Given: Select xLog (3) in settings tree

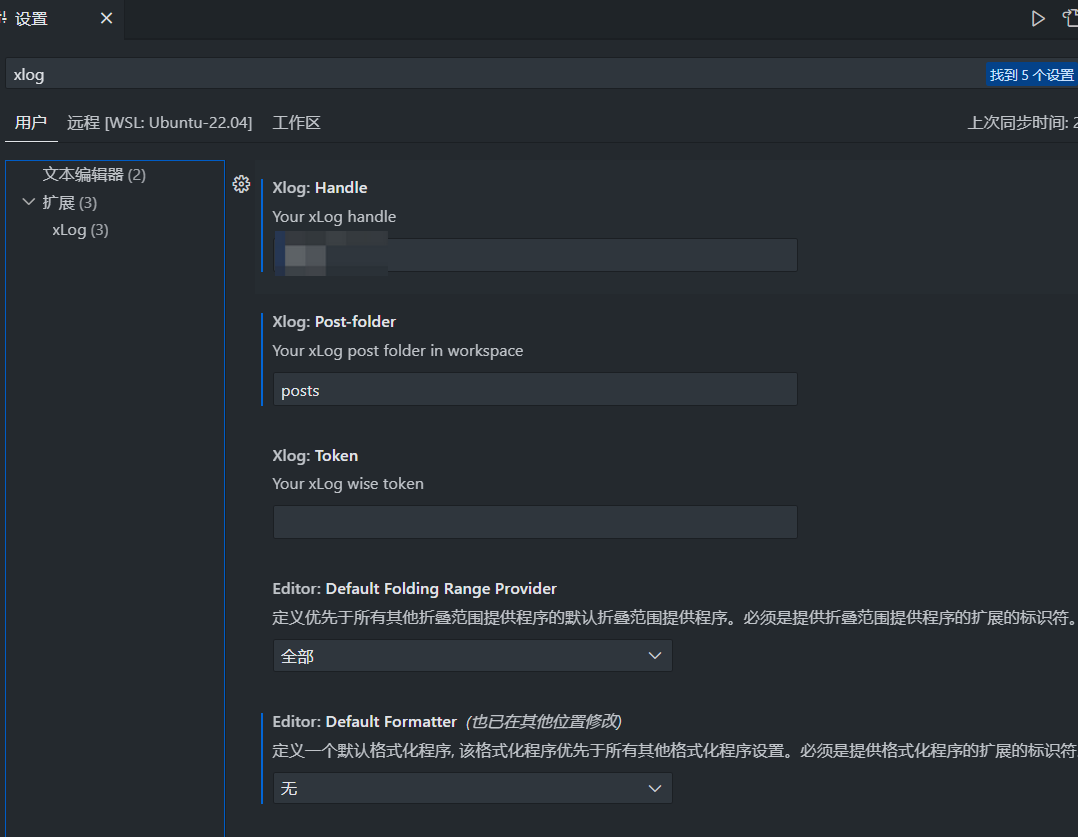Looking at the screenshot, I should click(x=80, y=230).
